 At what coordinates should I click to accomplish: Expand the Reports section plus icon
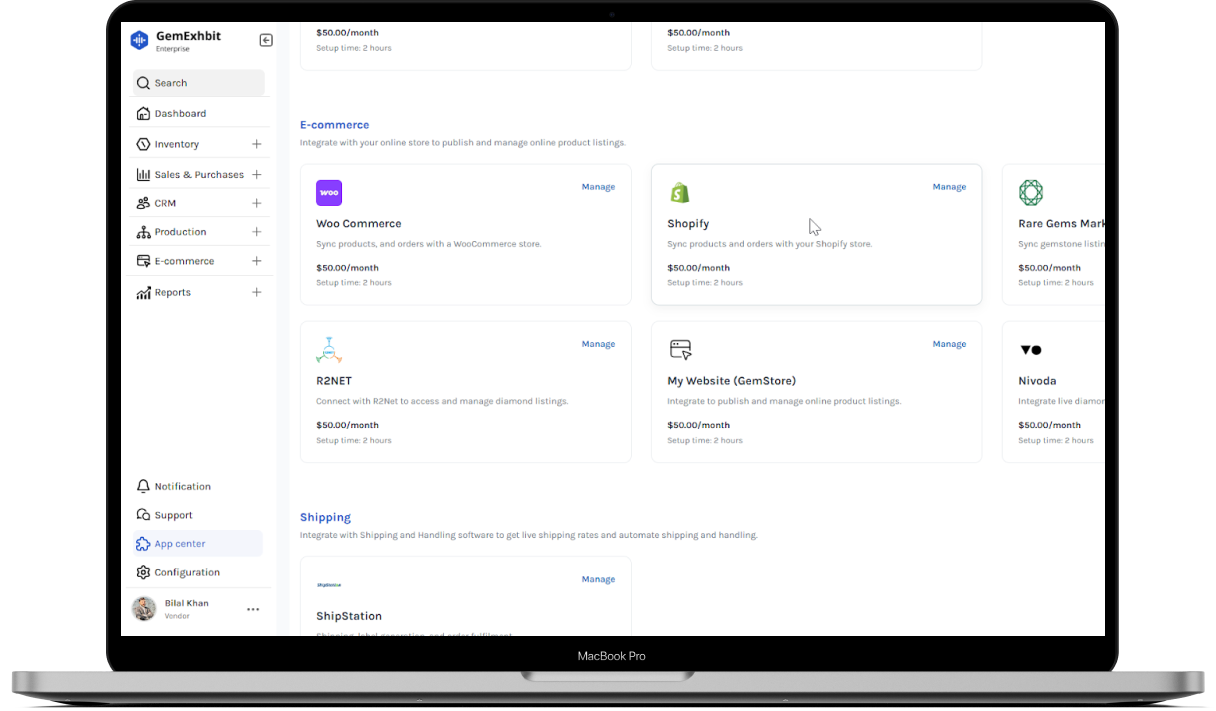(x=257, y=292)
